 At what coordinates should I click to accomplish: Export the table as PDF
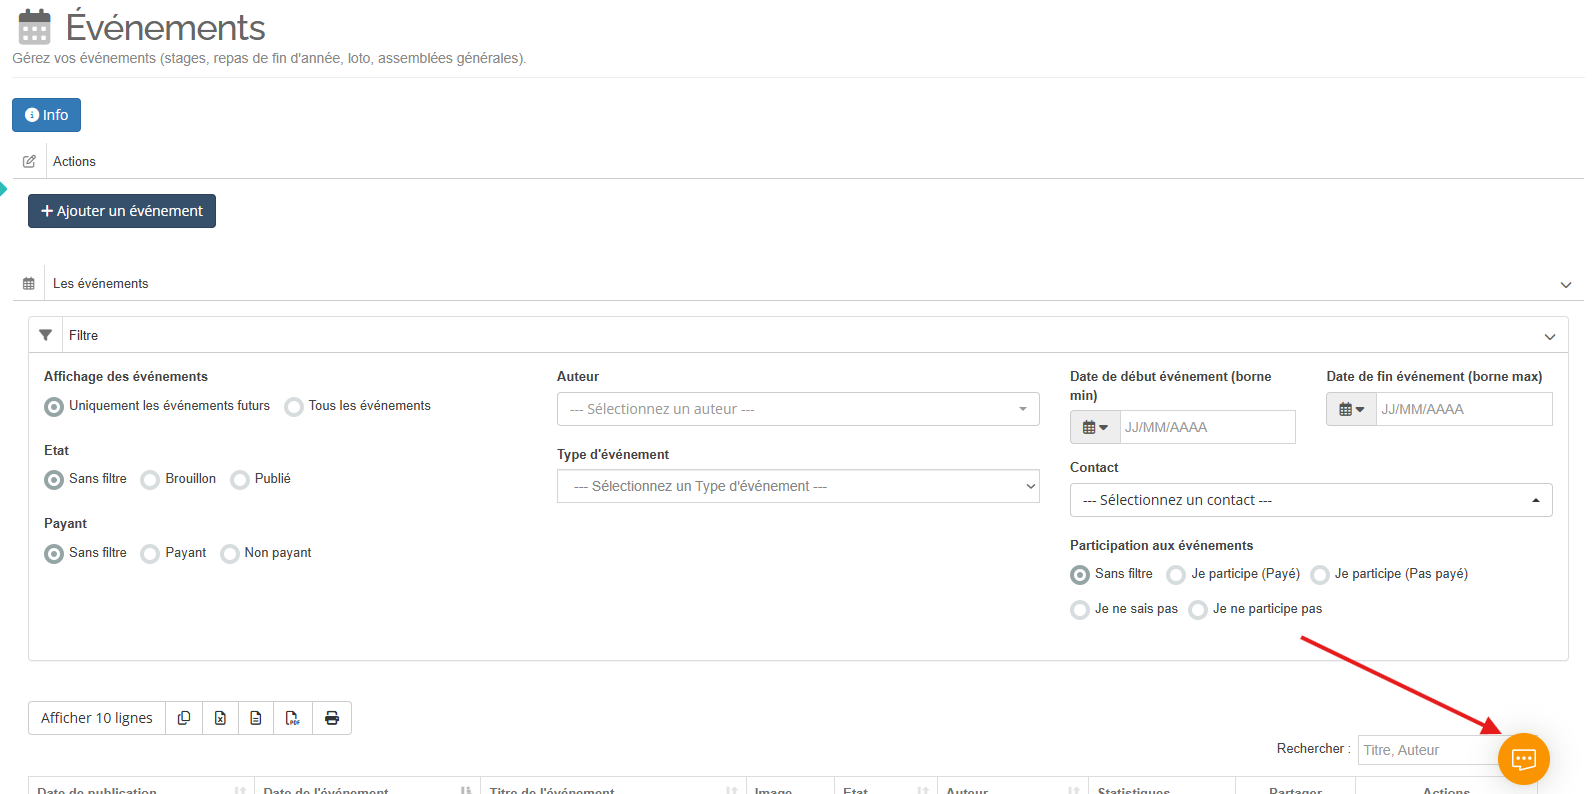coord(293,718)
